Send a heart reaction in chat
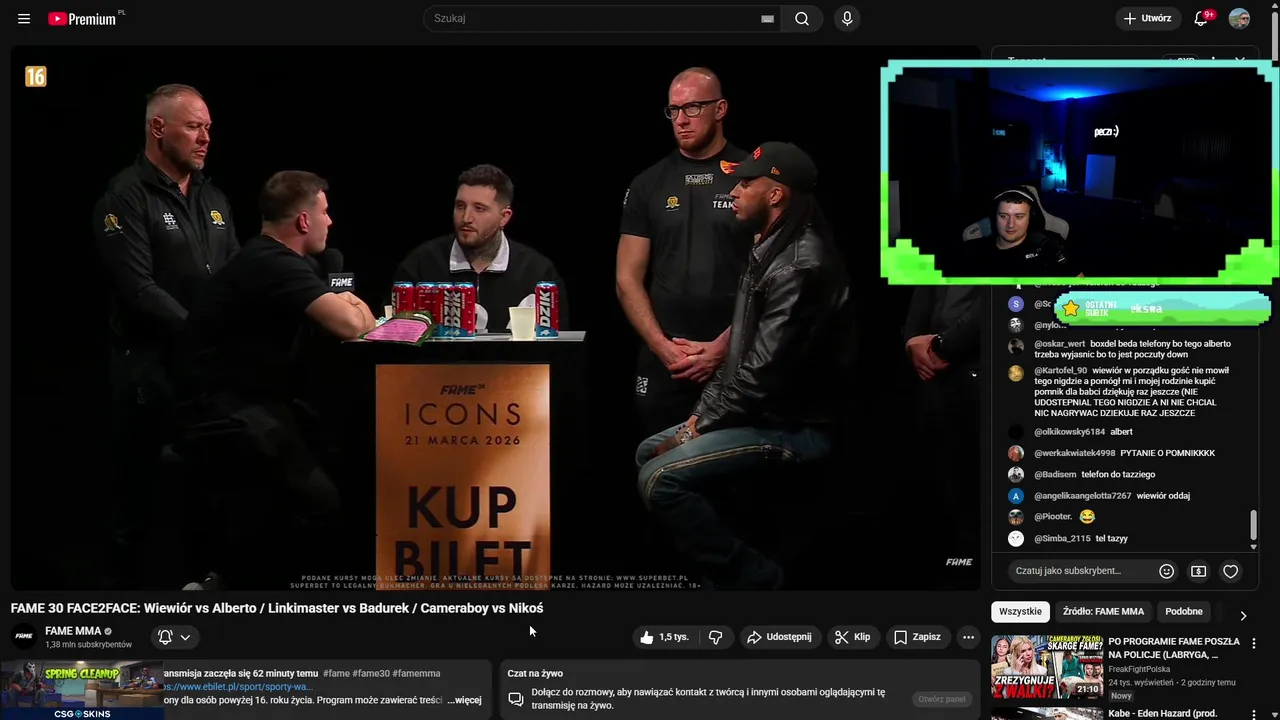 (x=1231, y=571)
